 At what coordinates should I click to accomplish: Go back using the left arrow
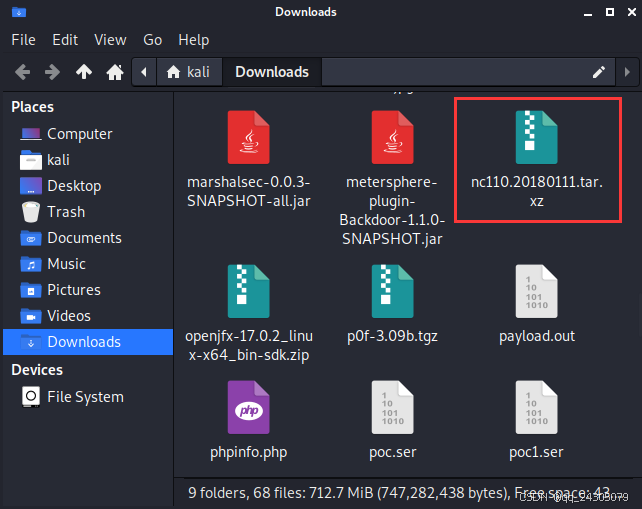pos(23,72)
